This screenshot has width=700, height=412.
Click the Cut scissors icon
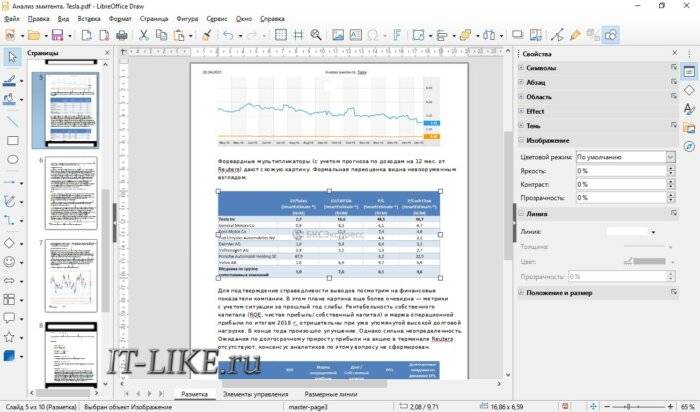click(x=143, y=35)
